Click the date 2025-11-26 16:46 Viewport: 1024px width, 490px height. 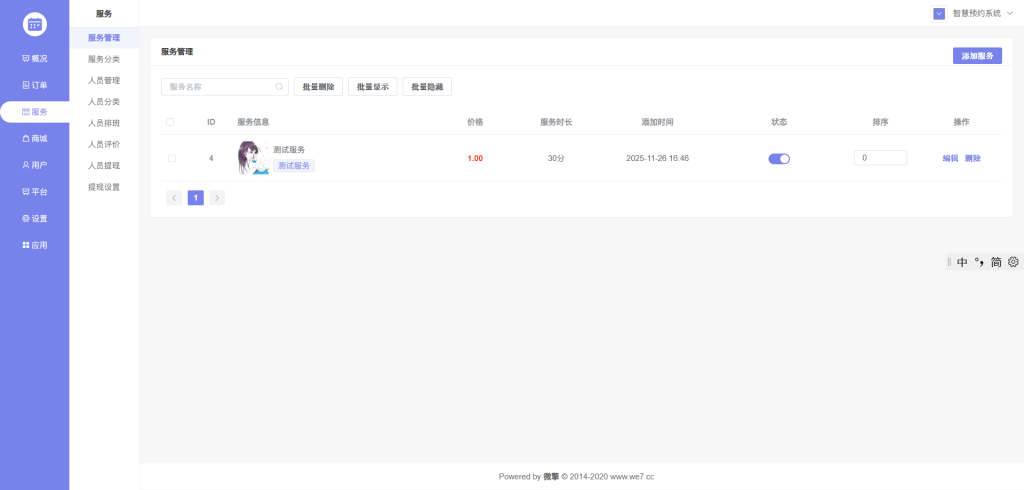tap(657, 158)
